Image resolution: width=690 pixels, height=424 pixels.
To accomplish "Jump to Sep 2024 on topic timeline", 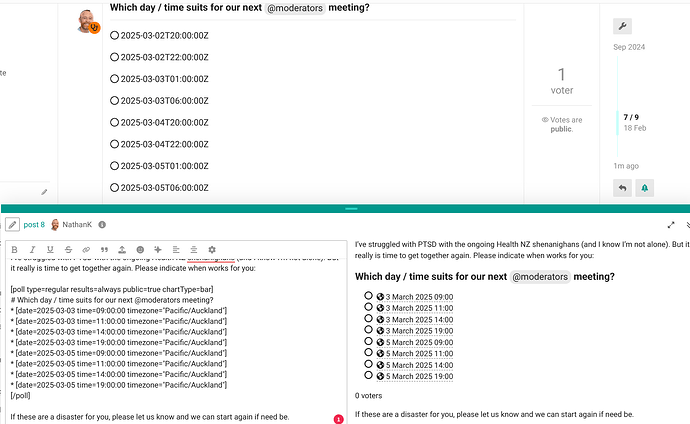I will [629, 47].
